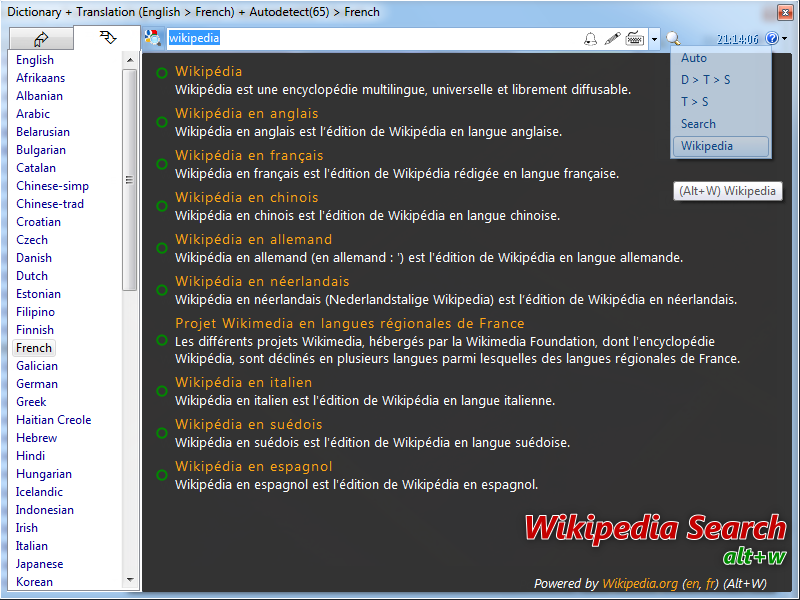This screenshot has height=600, width=800.
Task: Select Danish in the language list
Action: click(34, 258)
